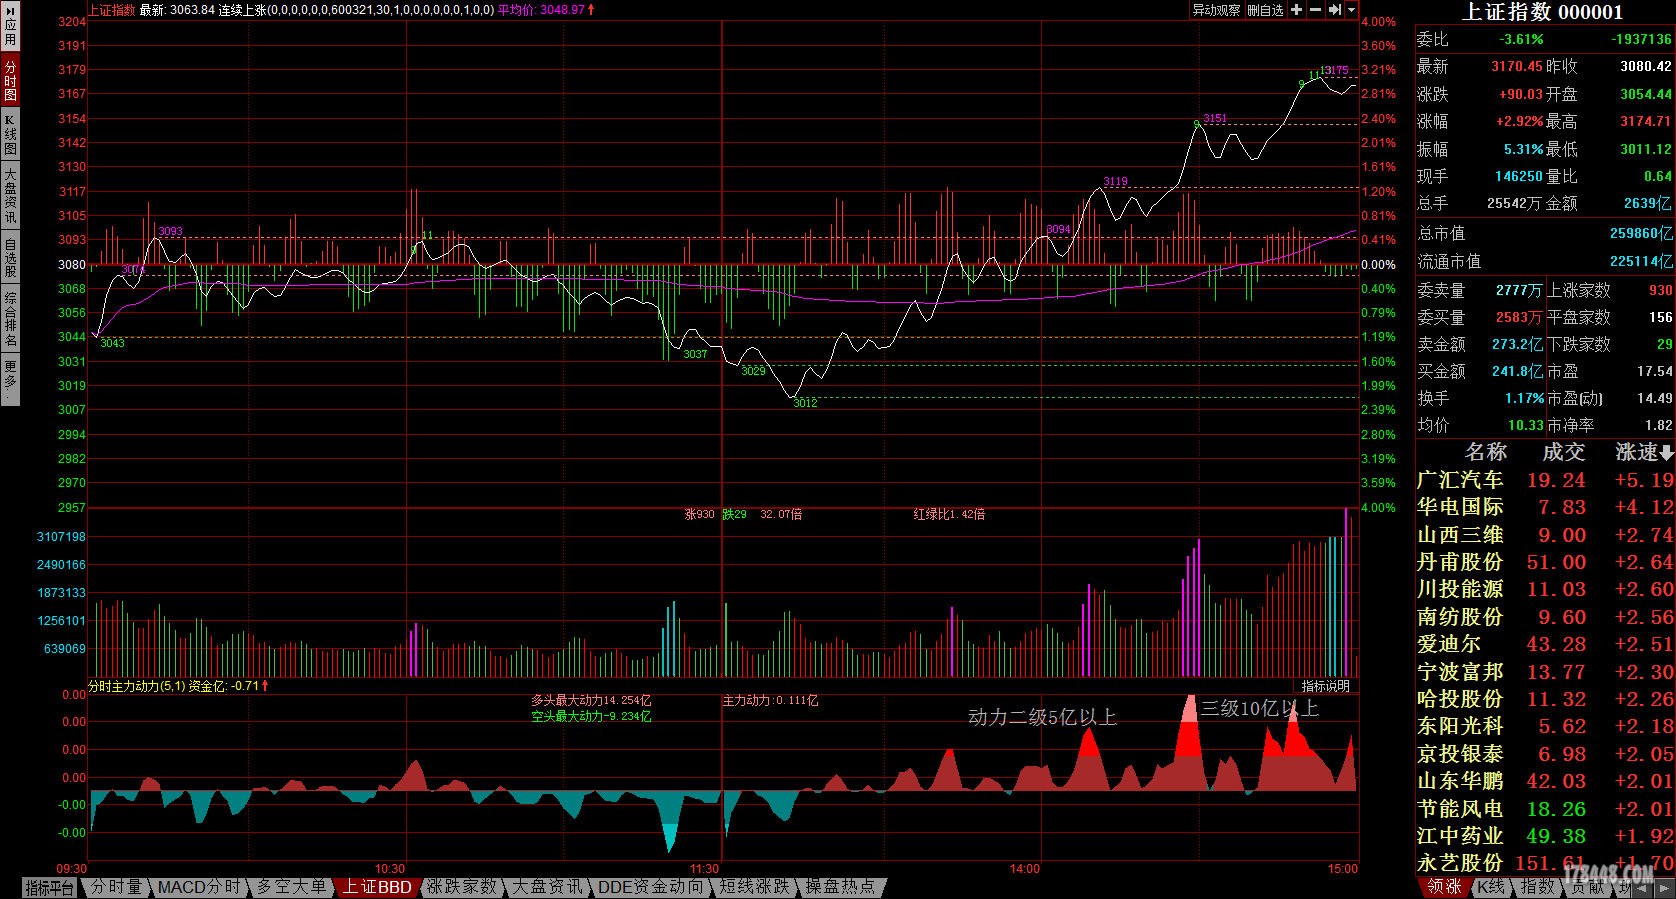Switch to the 多空大单 indicator tab
1676x899 pixels.
[291, 887]
